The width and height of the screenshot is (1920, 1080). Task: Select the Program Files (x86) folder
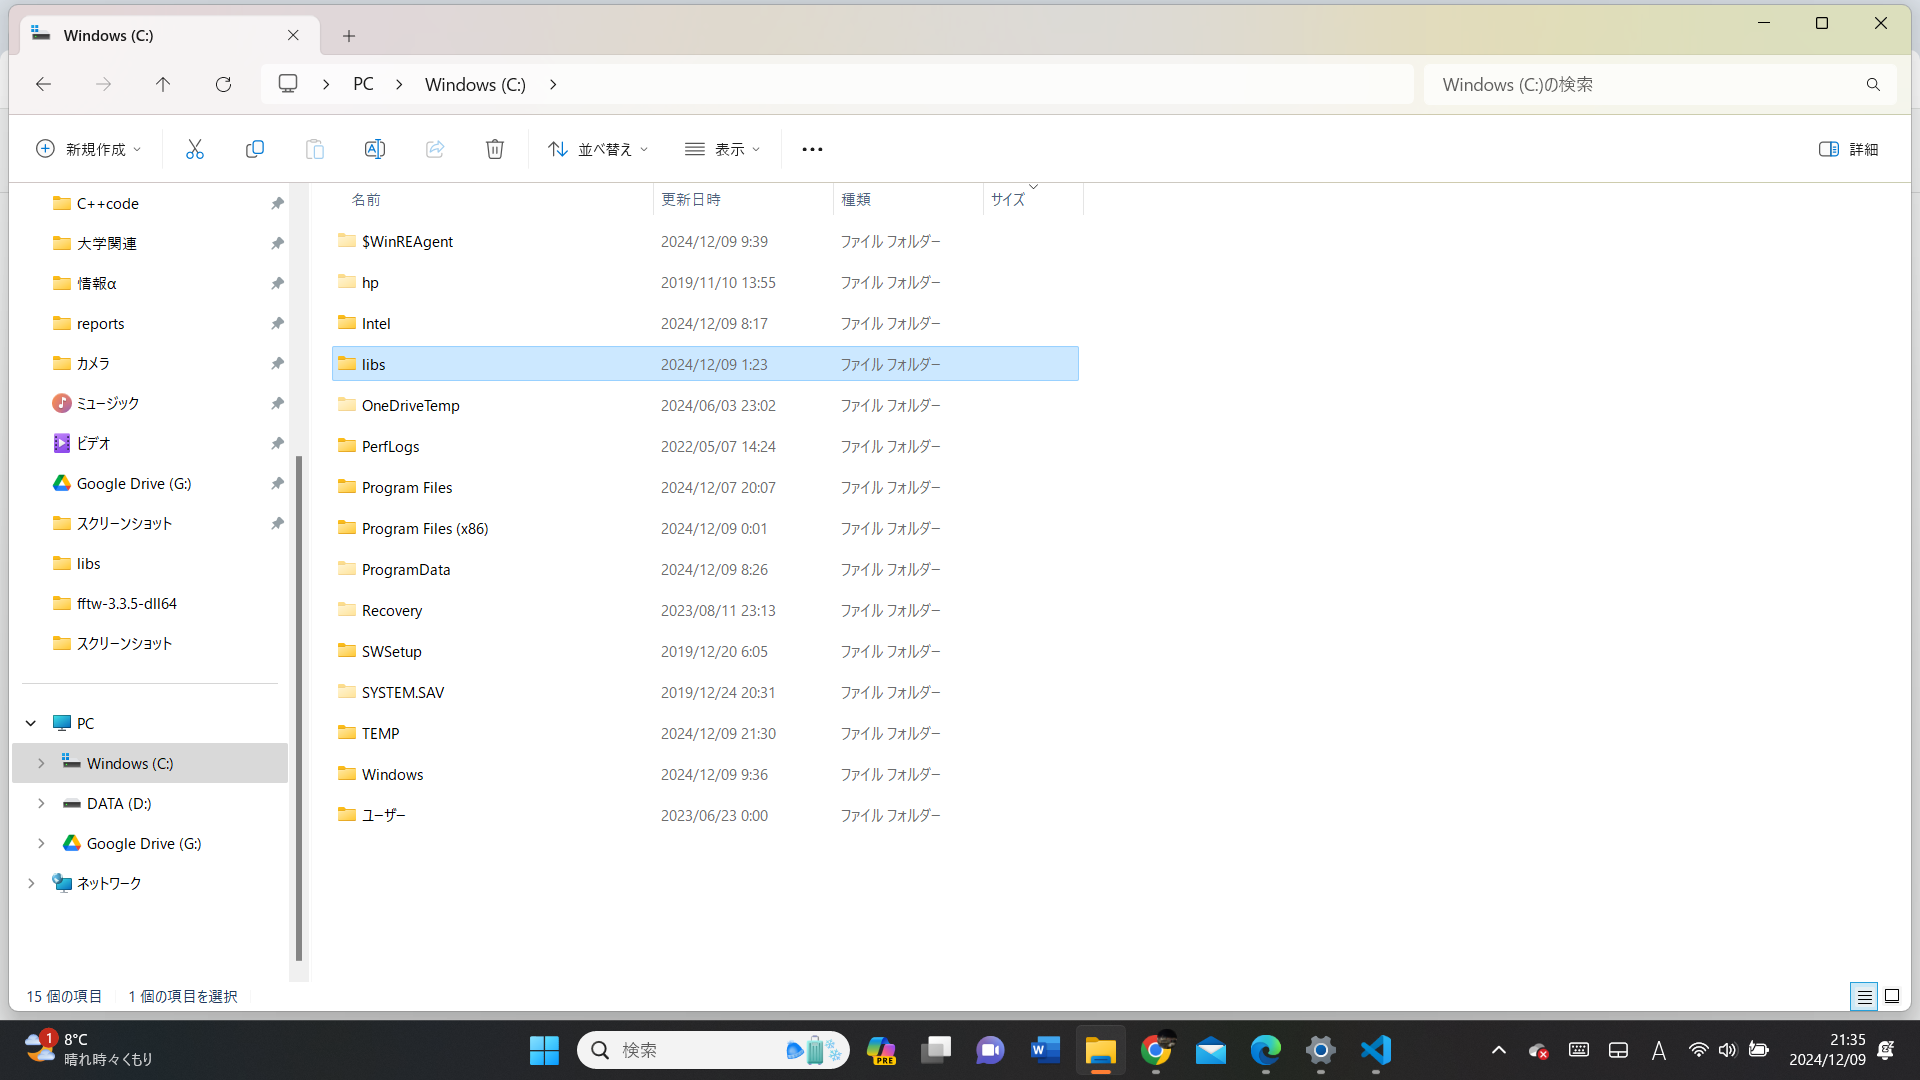pos(425,528)
